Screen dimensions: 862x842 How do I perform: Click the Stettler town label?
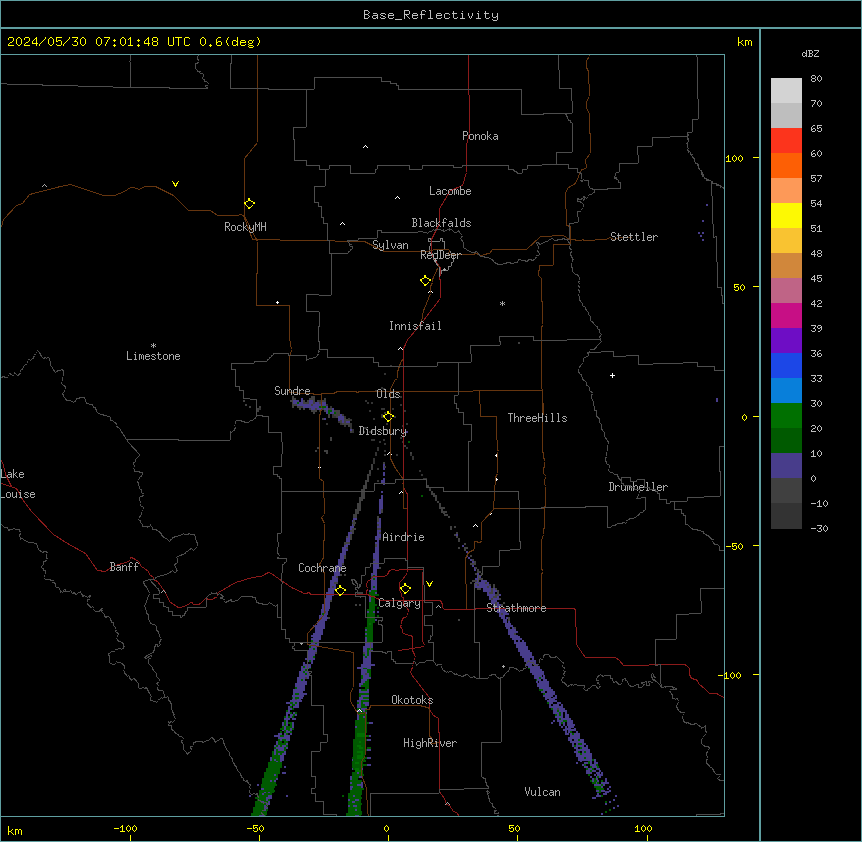634,237
